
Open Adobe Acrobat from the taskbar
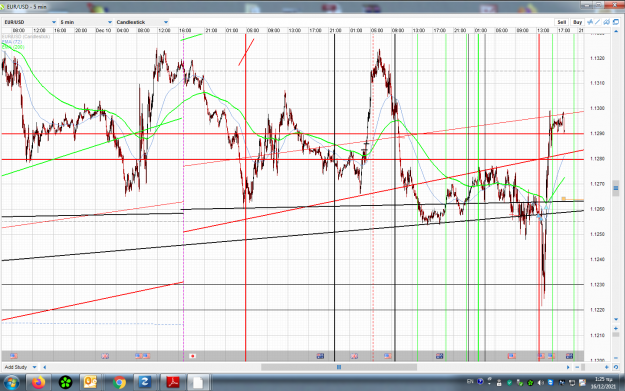(173, 383)
